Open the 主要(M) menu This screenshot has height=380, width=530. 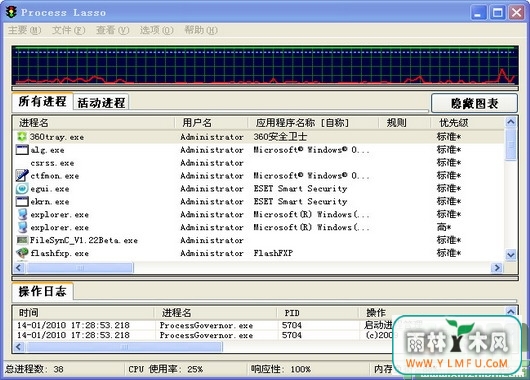click(x=24, y=30)
